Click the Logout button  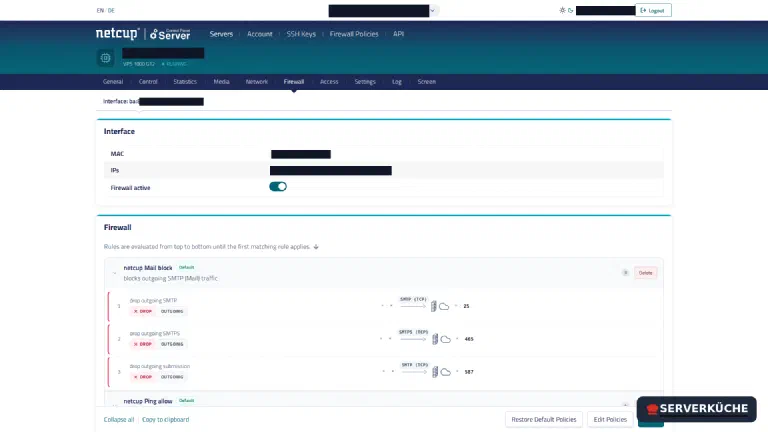[653, 10]
